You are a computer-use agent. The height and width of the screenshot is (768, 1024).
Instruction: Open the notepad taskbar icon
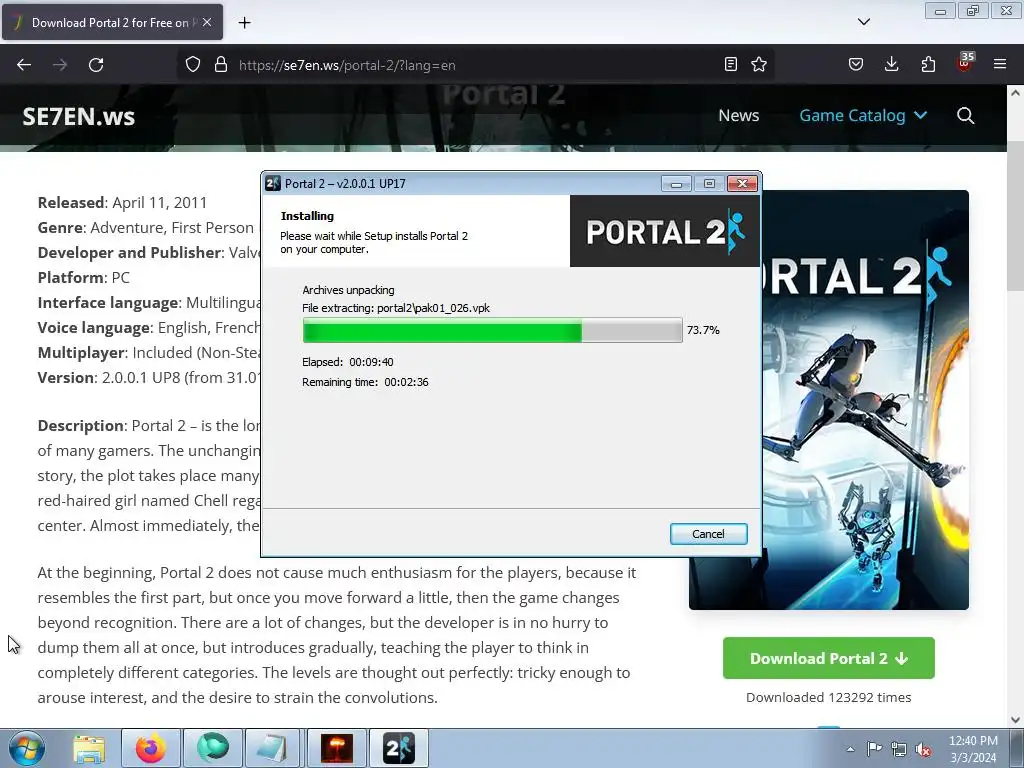point(274,748)
